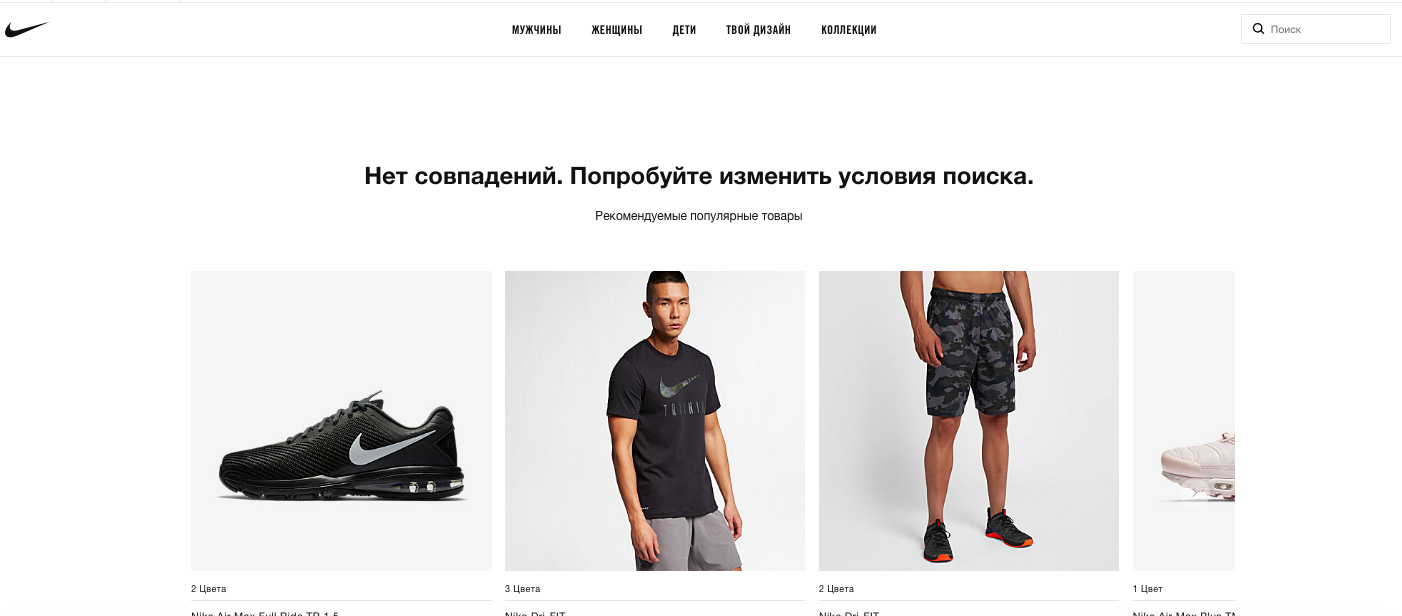Screen dimensions: 1402x616
Task: Click the magnifying glass search icon
Action: click(1258, 29)
